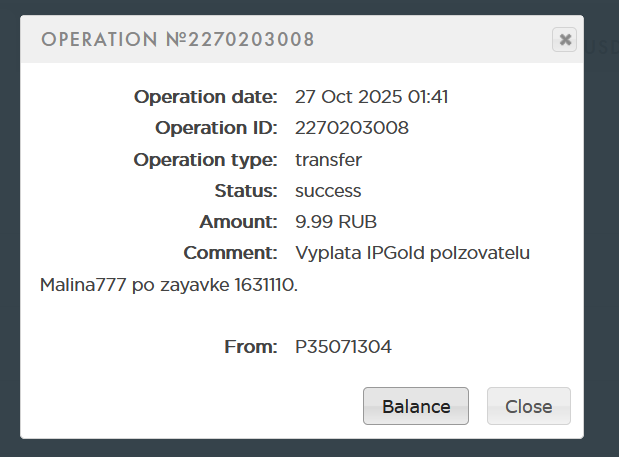The image size is (619, 457).
Task: Click the 'Malina777 po zayavke 1631110' comment line
Action: (x=169, y=285)
